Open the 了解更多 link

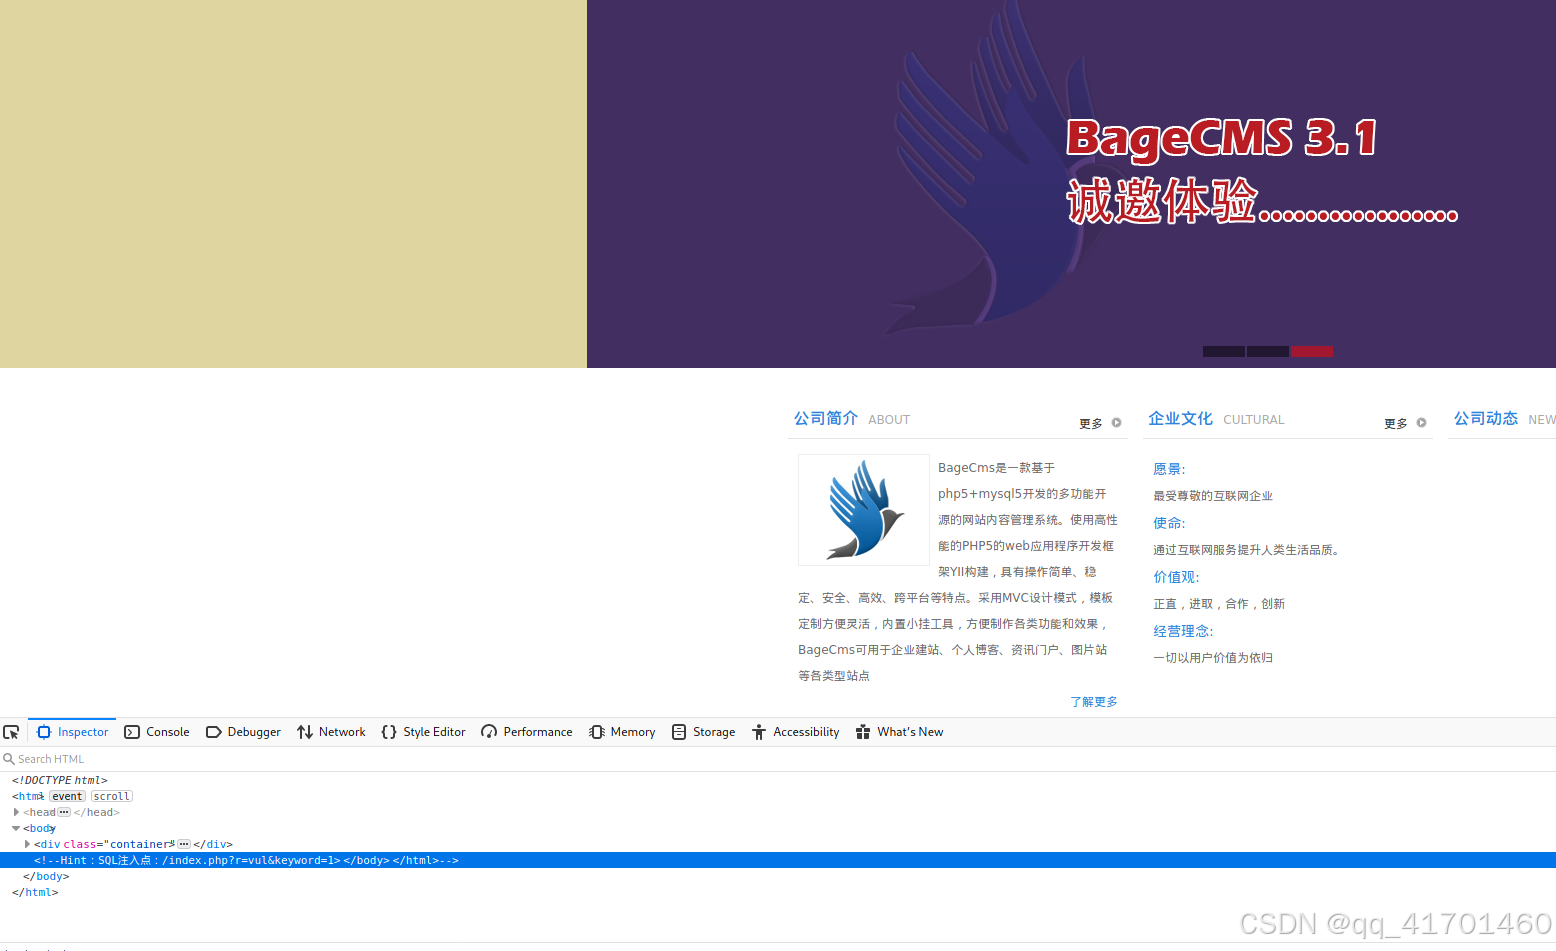click(1094, 702)
